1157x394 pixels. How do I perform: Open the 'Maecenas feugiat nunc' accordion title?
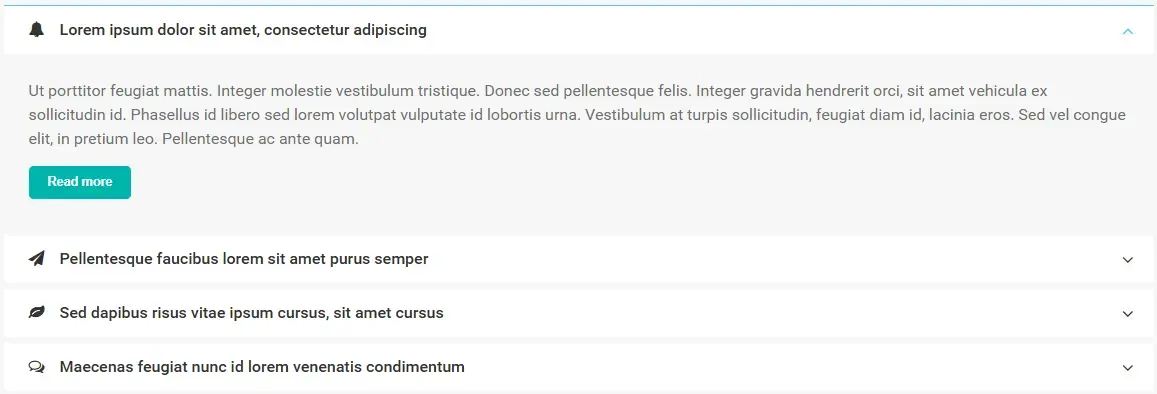(x=262, y=367)
